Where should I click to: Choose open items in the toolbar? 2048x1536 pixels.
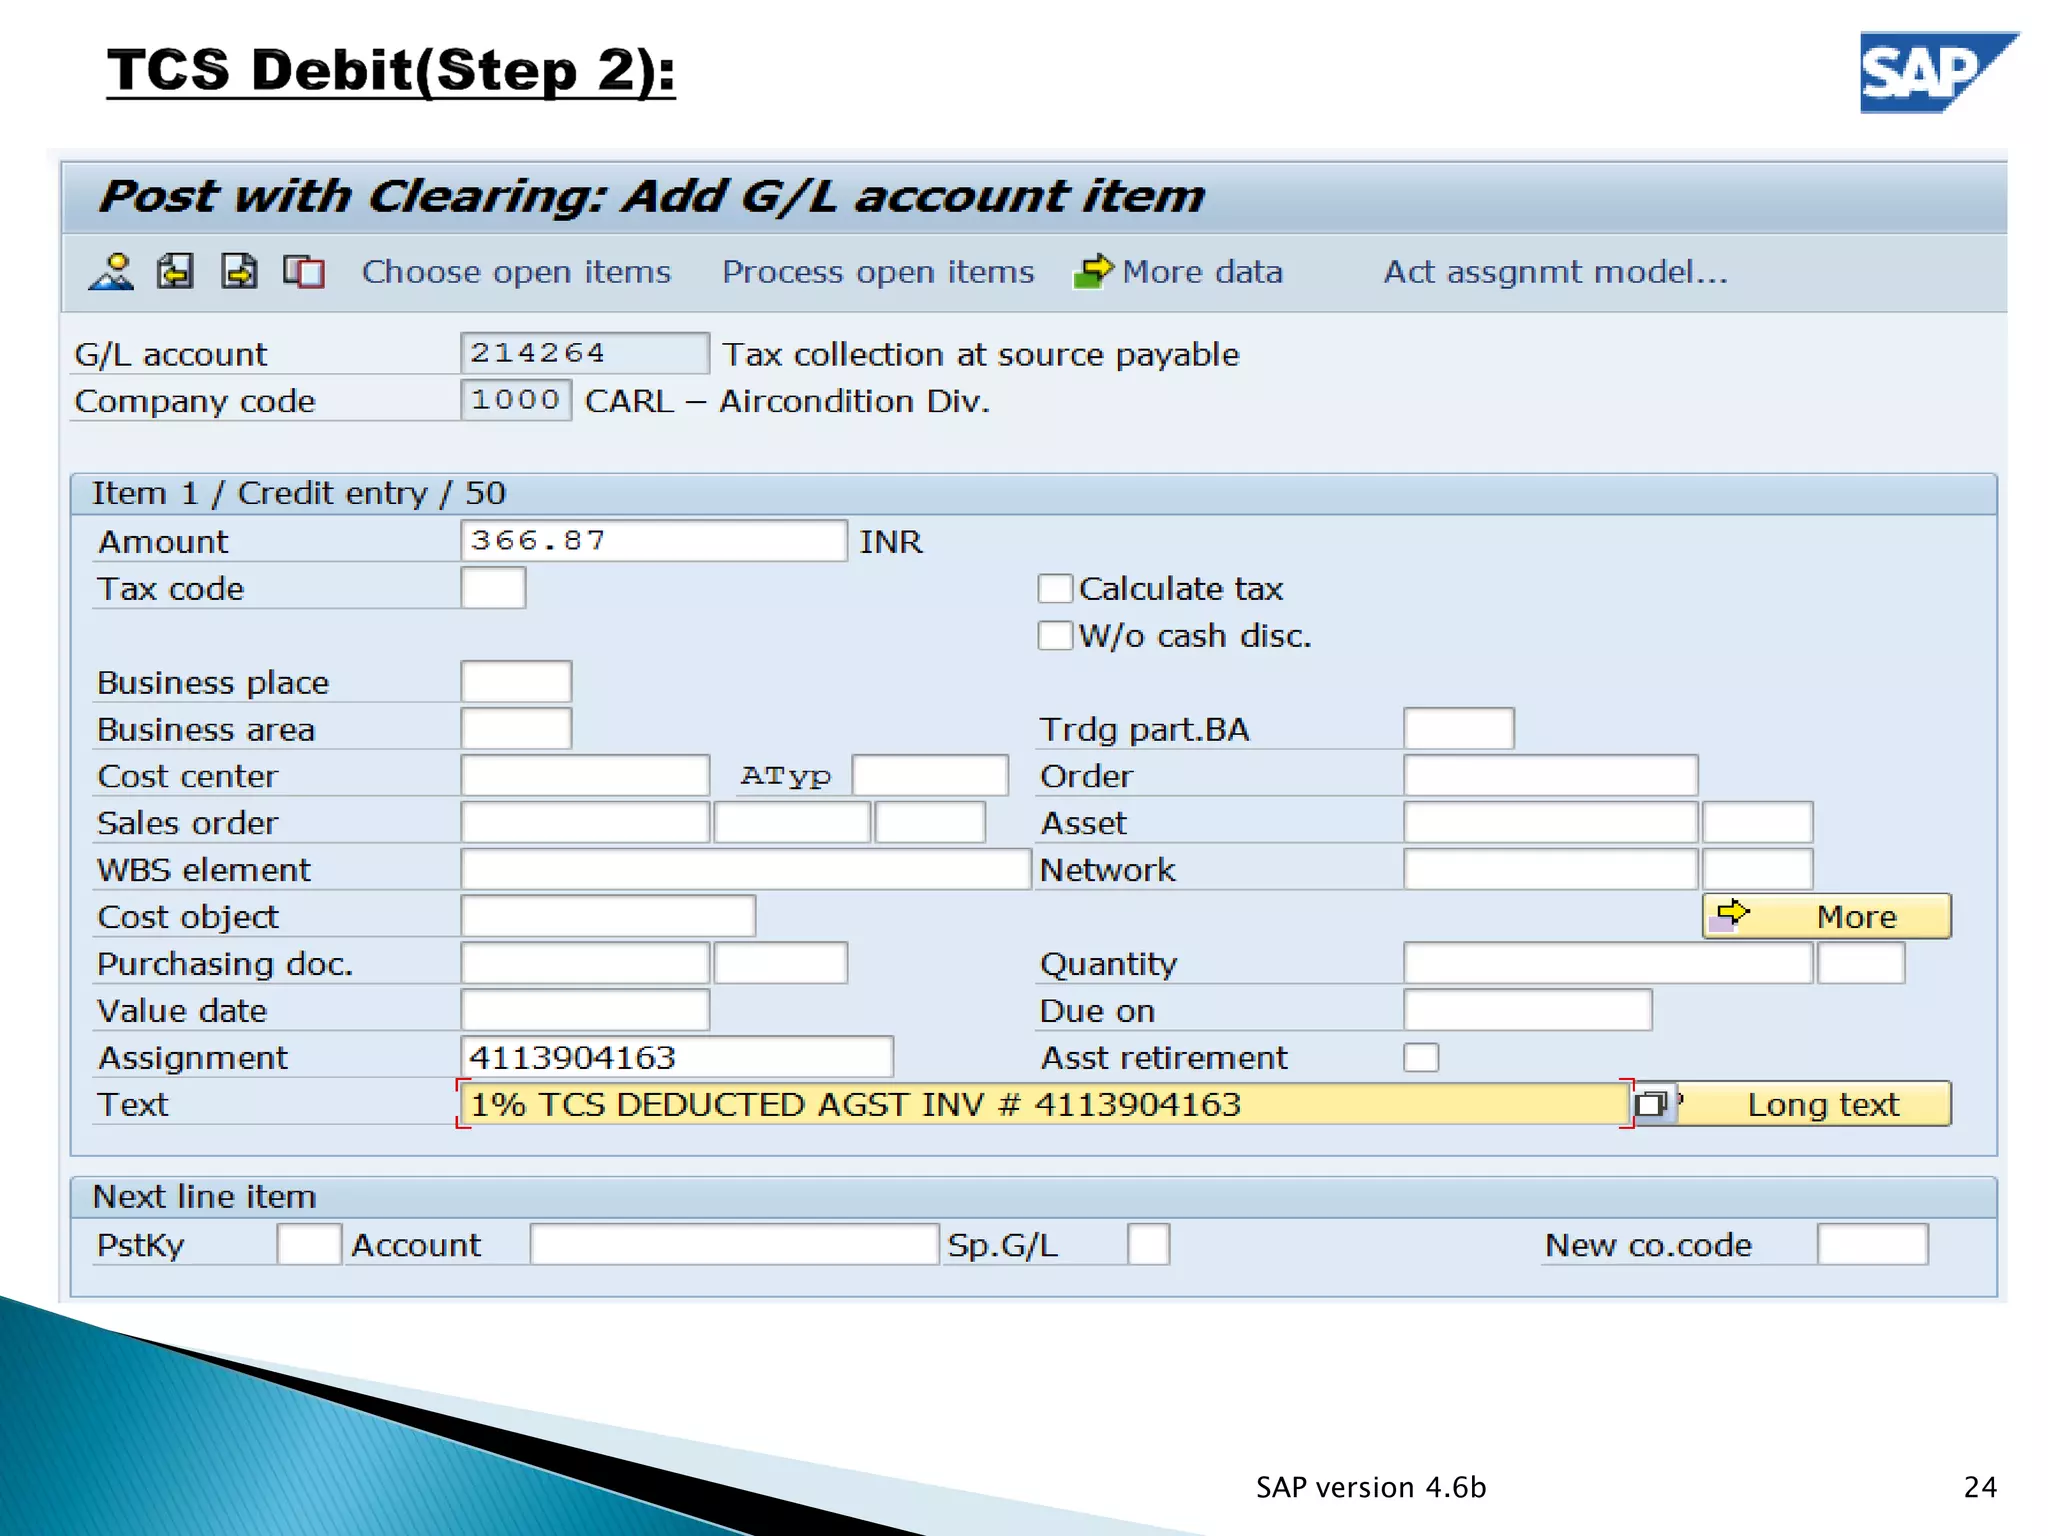pos(516,272)
